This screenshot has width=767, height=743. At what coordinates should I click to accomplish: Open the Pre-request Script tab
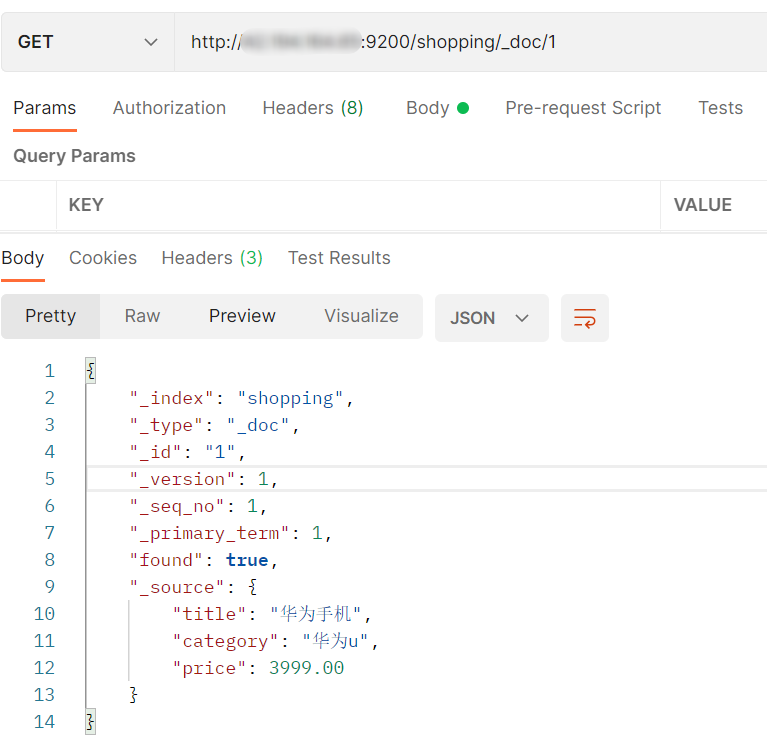click(x=583, y=108)
